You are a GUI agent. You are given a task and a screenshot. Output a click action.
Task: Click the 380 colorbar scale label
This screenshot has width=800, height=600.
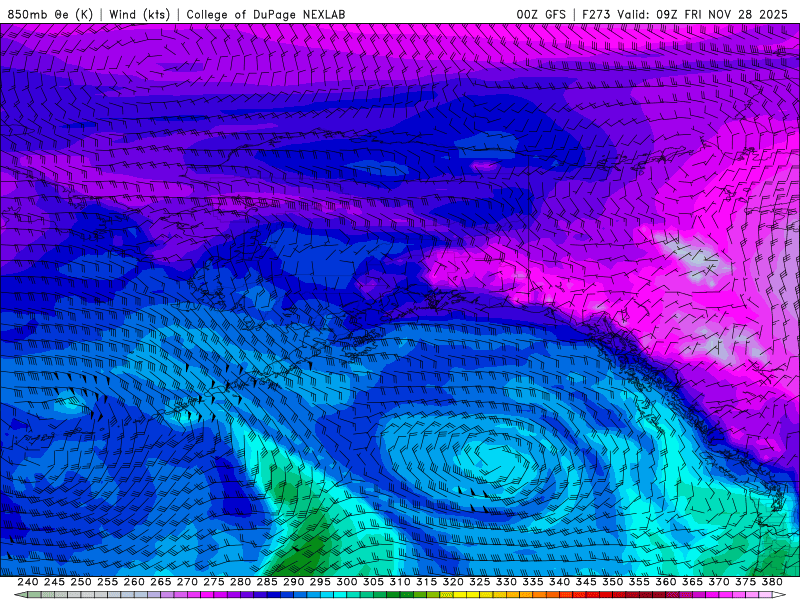(772, 582)
